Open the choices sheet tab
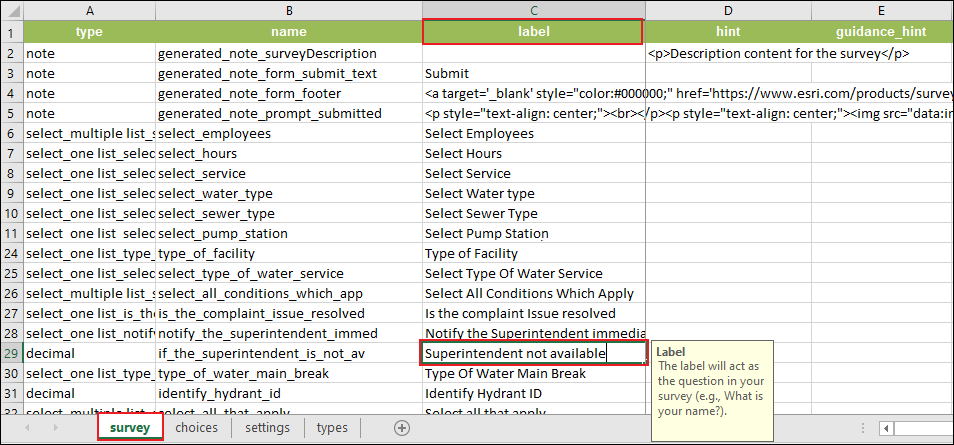Image resolution: width=954 pixels, height=445 pixels. (x=196, y=428)
